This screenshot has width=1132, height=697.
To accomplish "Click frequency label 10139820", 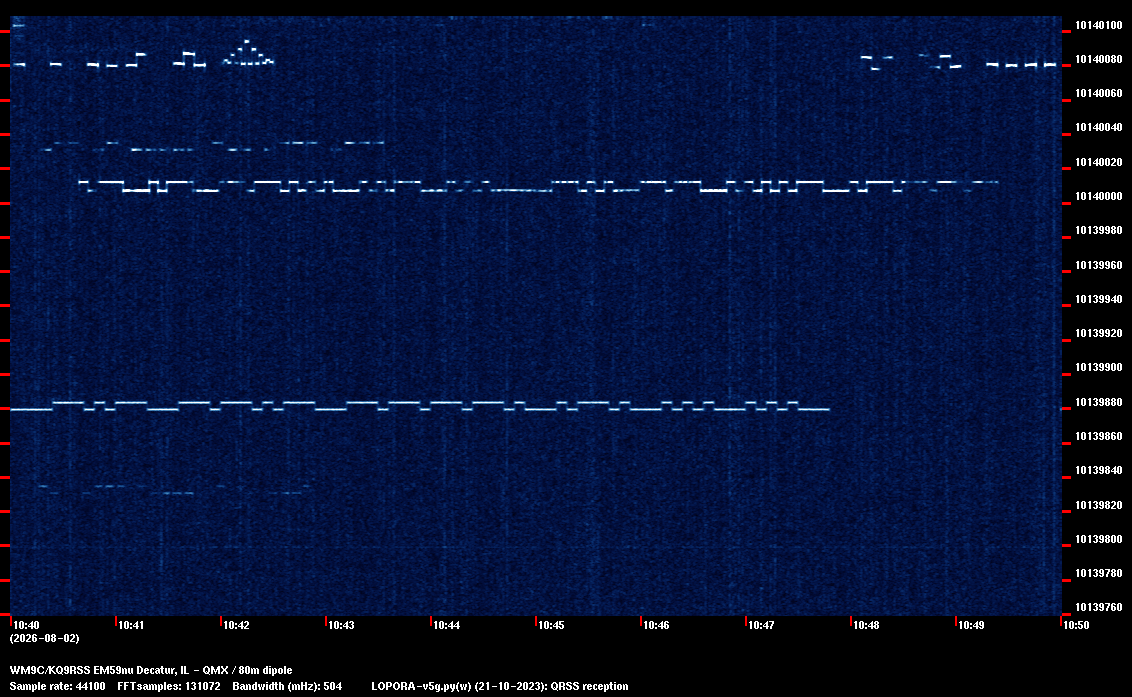I will (1099, 505).
